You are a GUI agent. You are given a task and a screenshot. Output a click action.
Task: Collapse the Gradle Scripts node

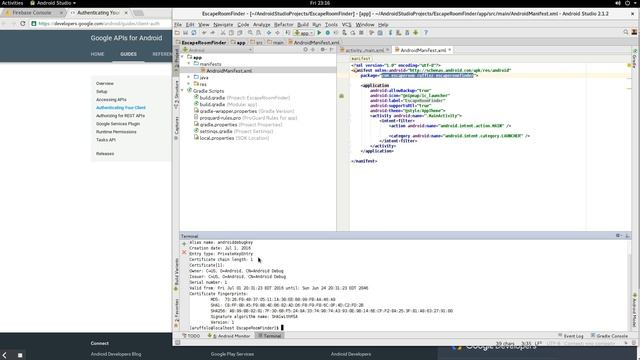pyautogui.click(x=182, y=91)
